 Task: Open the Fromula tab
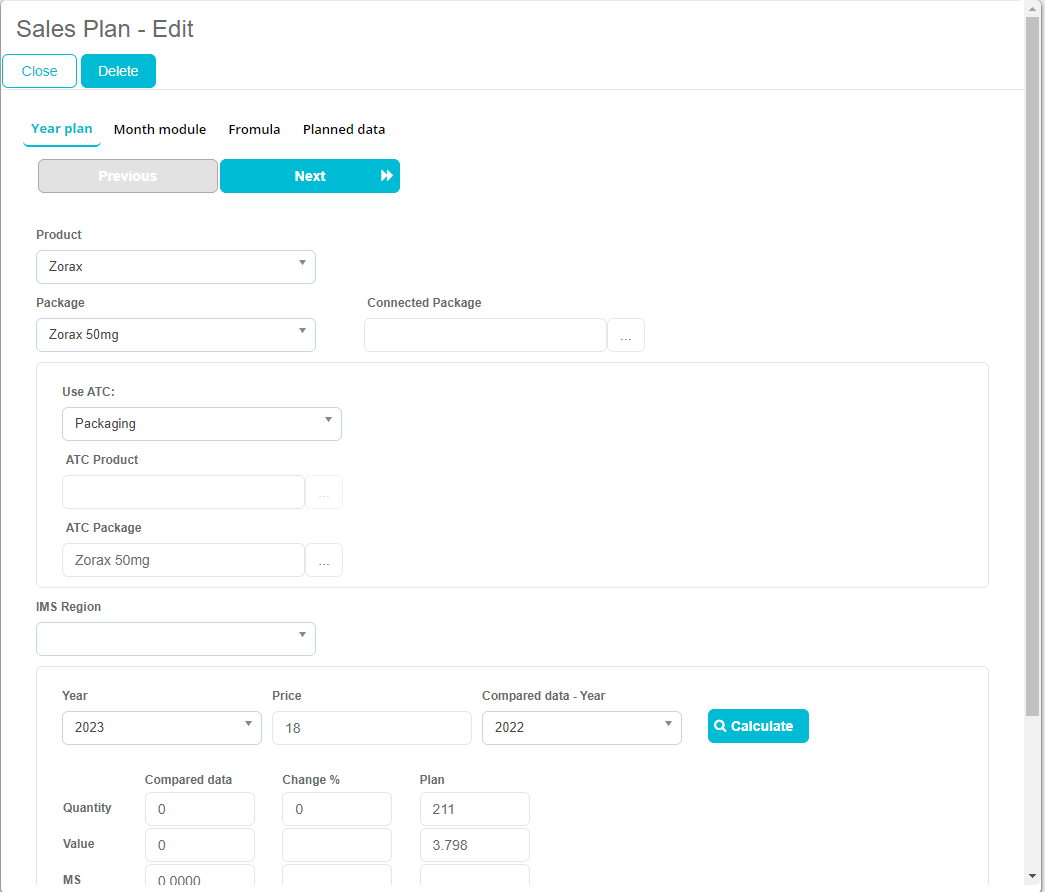tap(254, 130)
